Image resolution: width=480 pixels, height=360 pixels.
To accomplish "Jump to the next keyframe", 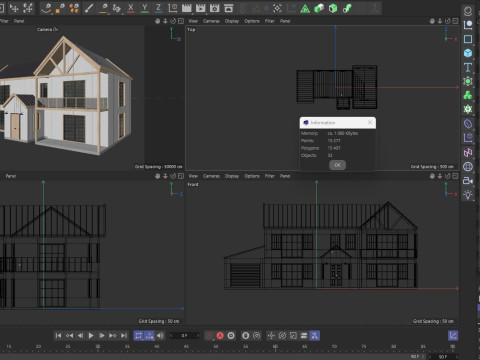I will tap(113, 336).
